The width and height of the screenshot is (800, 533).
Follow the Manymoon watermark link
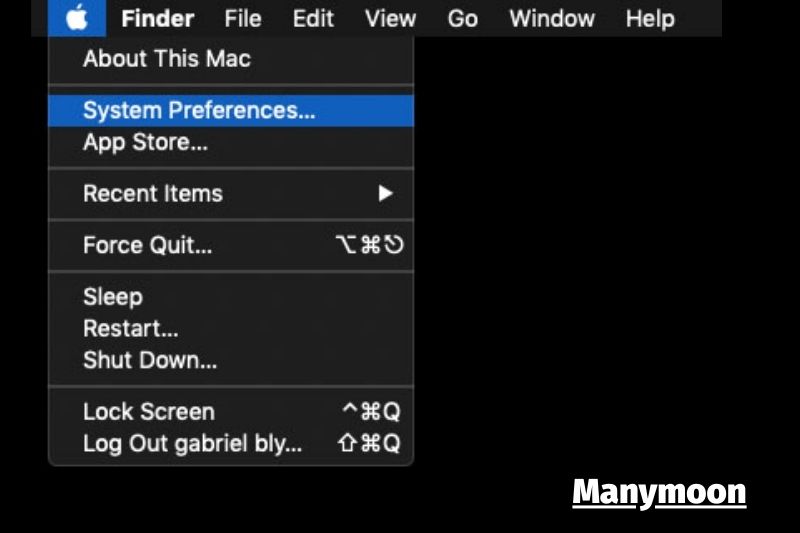[659, 493]
